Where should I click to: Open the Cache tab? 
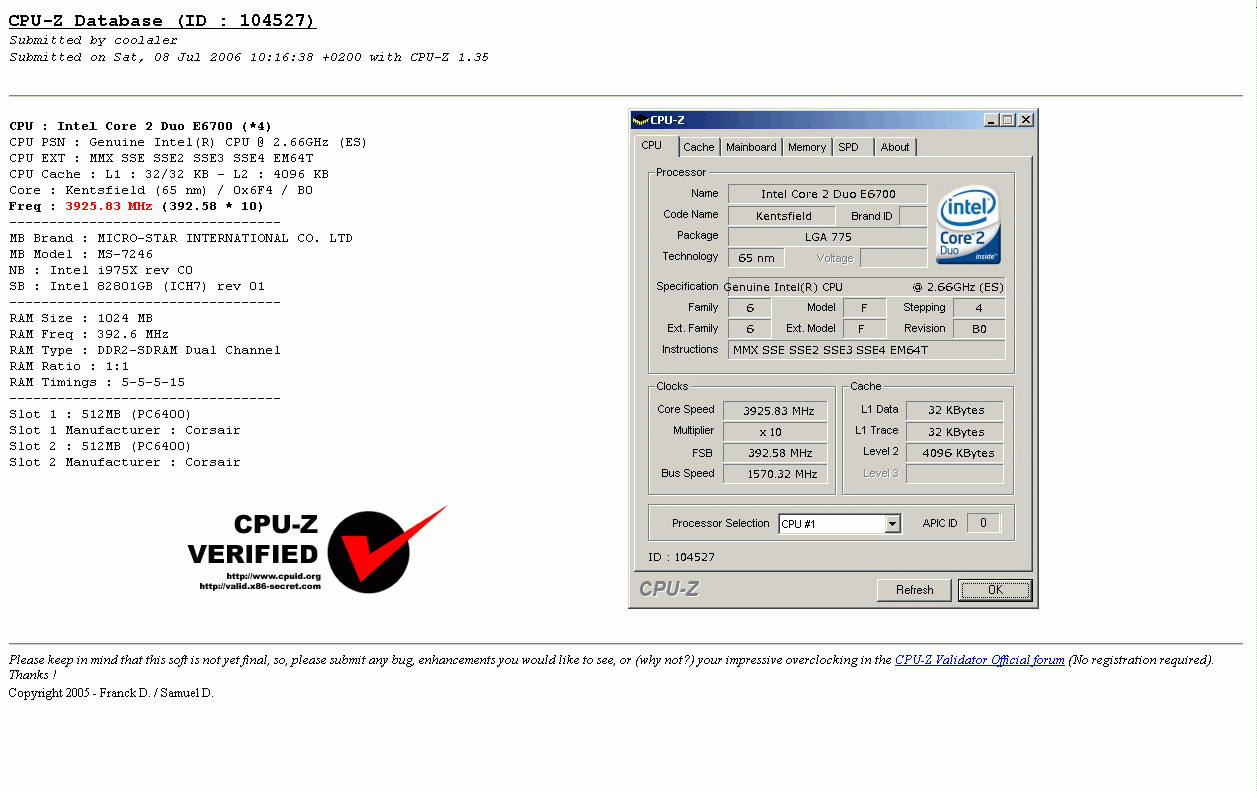[x=699, y=147]
